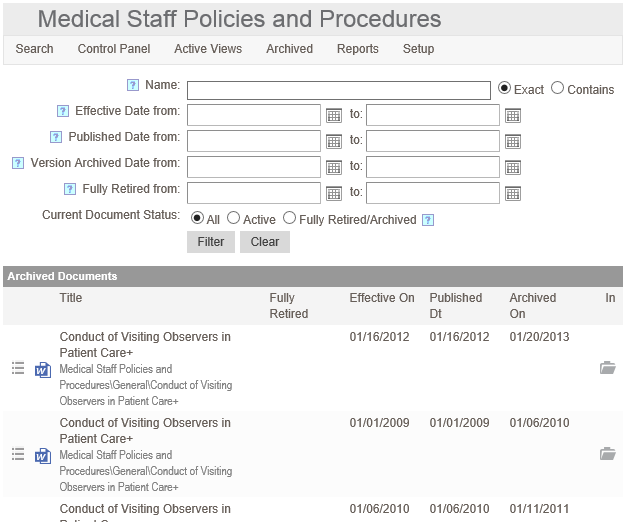The width and height of the screenshot is (628, 522).
Task: Choose Fully Retired/Archived status radio
Action: tap(290, 218)
